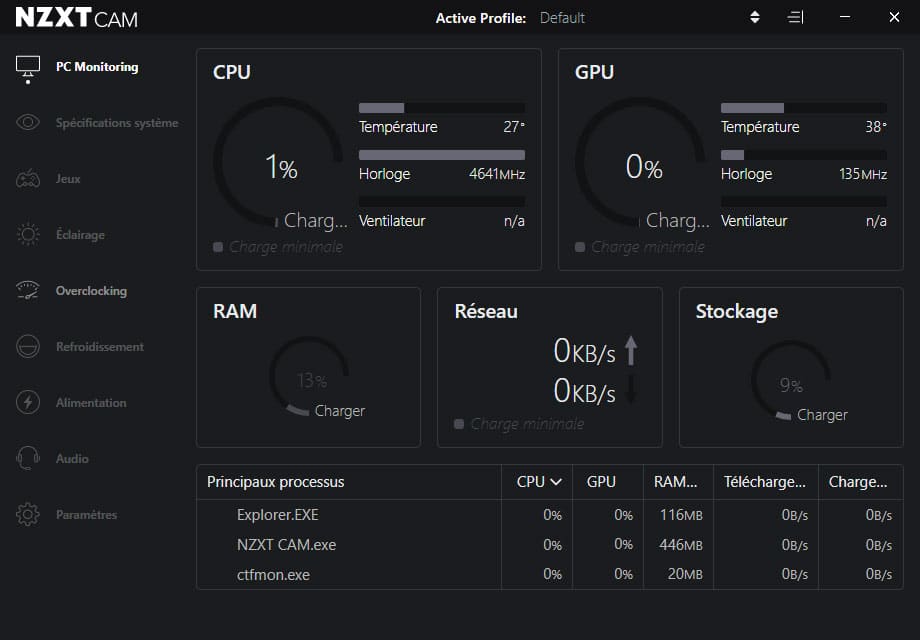Open the Active Profile up-down selector

755,18
